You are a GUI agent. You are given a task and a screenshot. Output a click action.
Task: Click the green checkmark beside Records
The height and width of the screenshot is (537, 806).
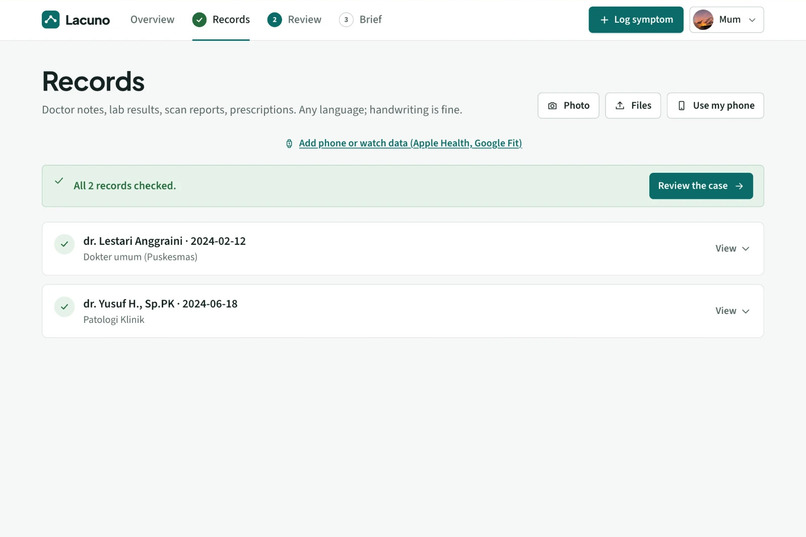coord(199,20)
